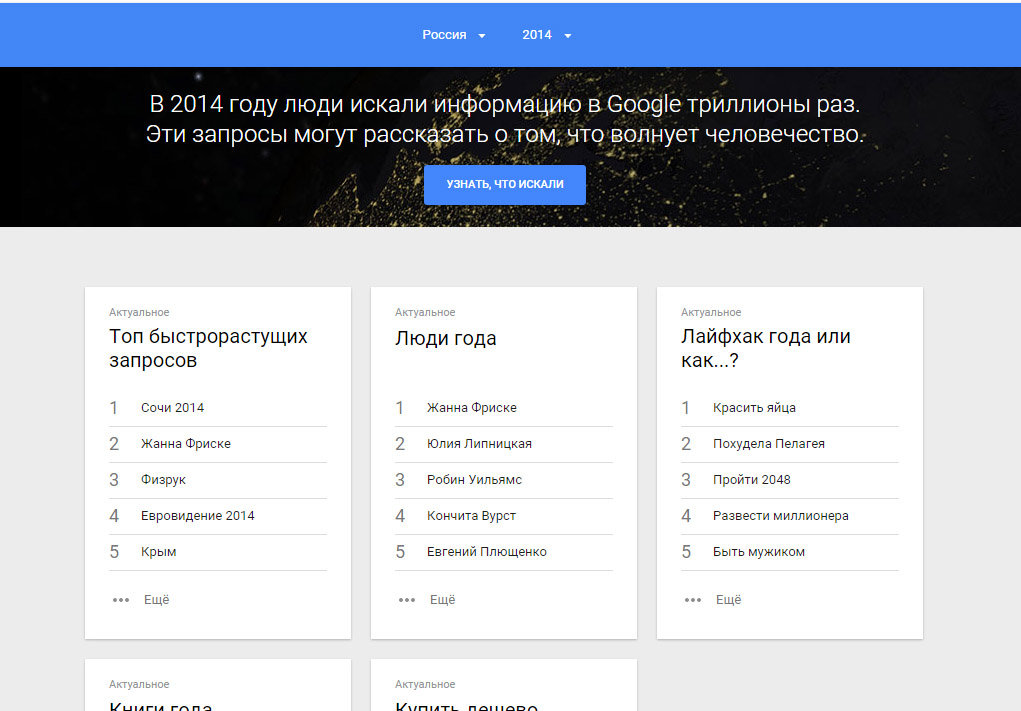Image resolution: width=1021 pixels, height=711 pixels.
Task: Open the Лайфхак года или как...? title
Action: pos(766,348)
